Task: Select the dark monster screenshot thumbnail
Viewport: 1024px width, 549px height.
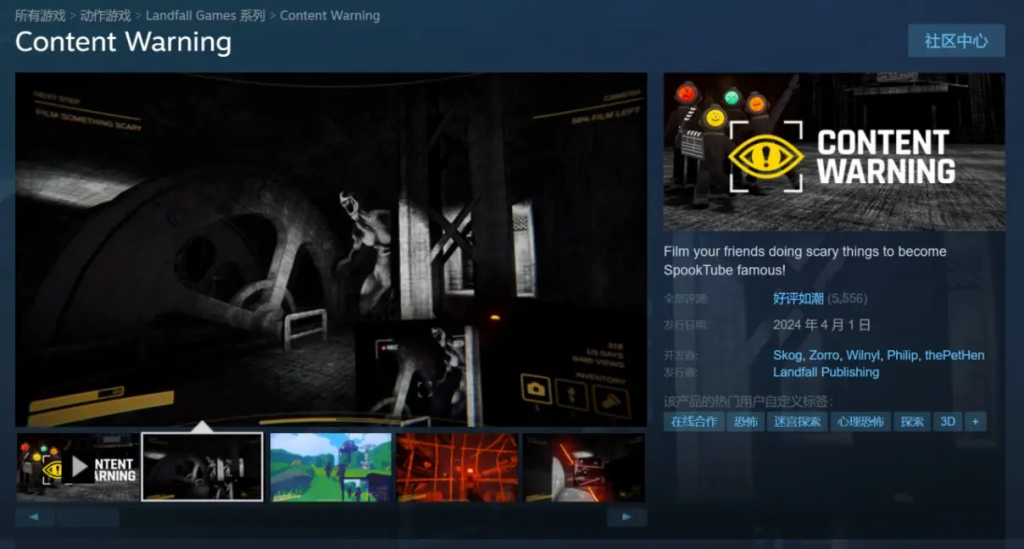Action: coord(202,467)
